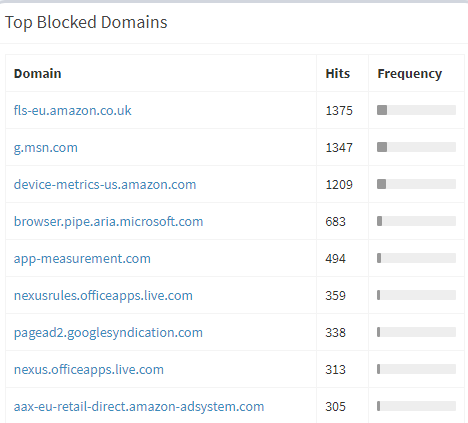Viewport: 468px width, 423px height.
Task: Open the fls-eu.amazon.co.uk domain link
Action: coord(72,110)
